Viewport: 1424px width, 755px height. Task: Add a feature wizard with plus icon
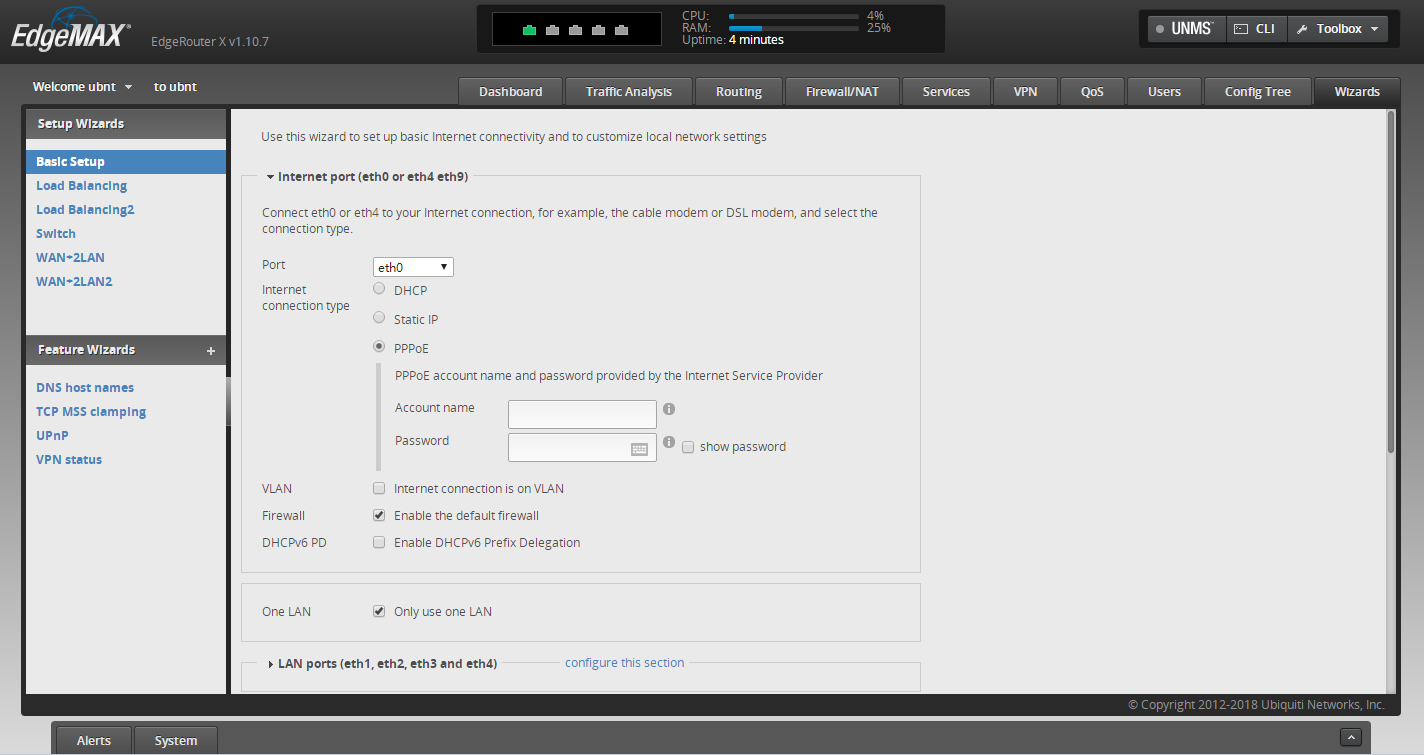(x=210, y=351)
